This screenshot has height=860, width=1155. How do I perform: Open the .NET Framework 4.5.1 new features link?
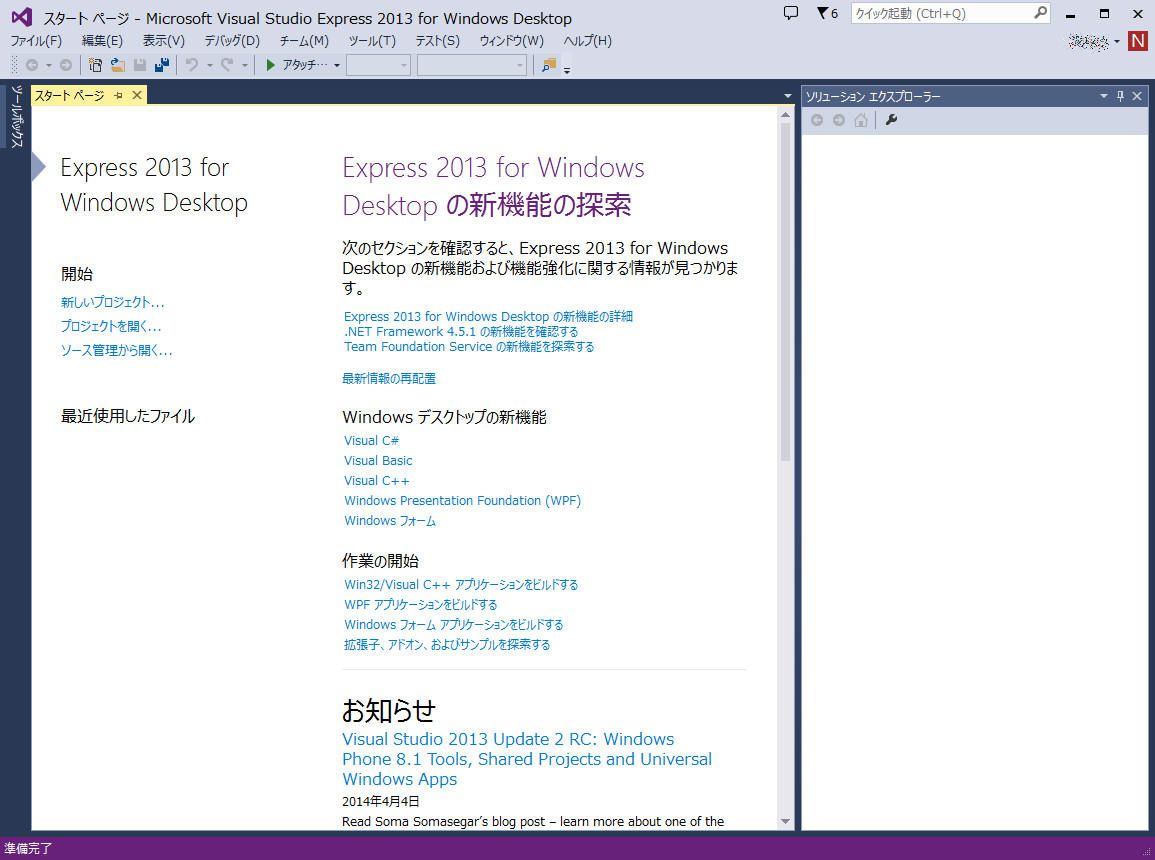pyautogui.click(x=461, y=331)
